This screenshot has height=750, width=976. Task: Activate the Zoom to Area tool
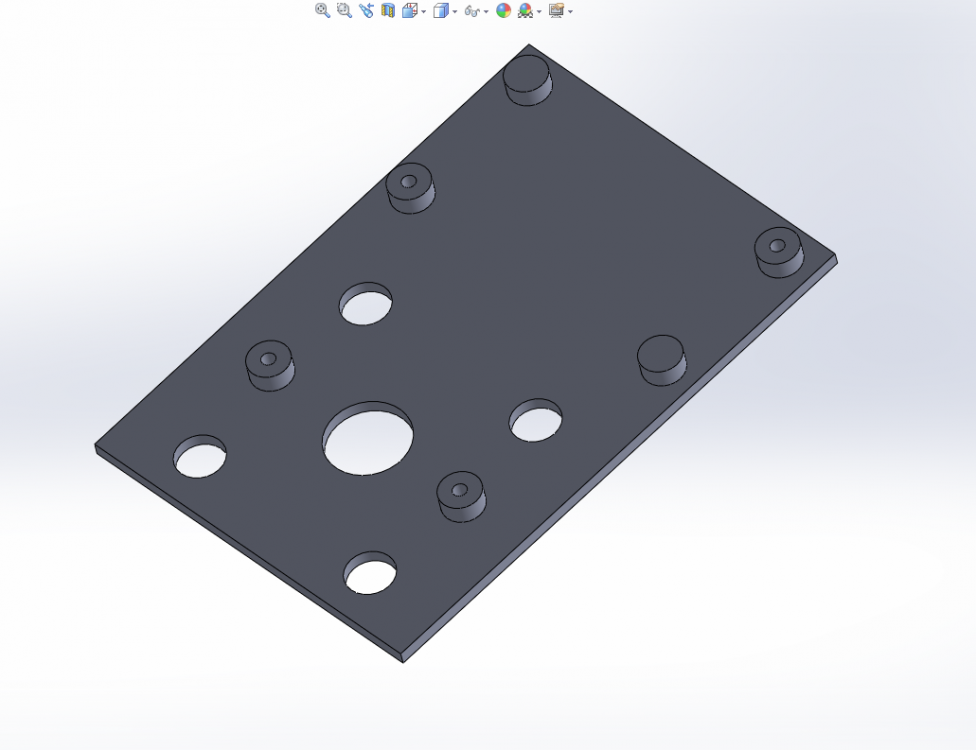(342, 10)
